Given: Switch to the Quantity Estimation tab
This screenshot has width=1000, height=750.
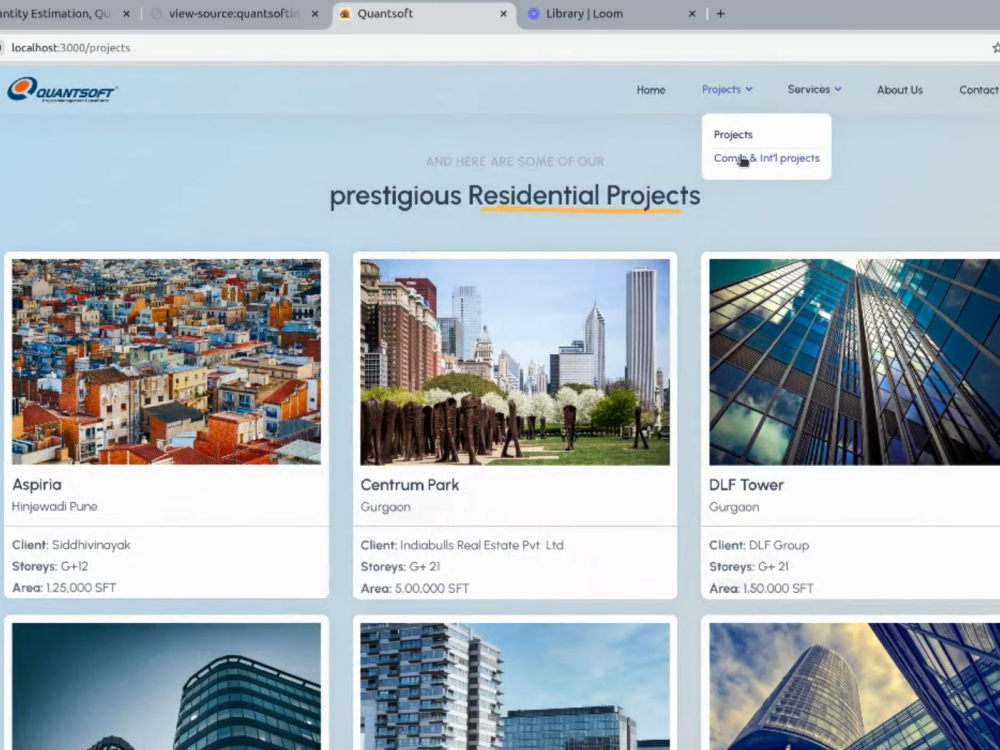Looking at the screenshot, I should pos(64,13).
